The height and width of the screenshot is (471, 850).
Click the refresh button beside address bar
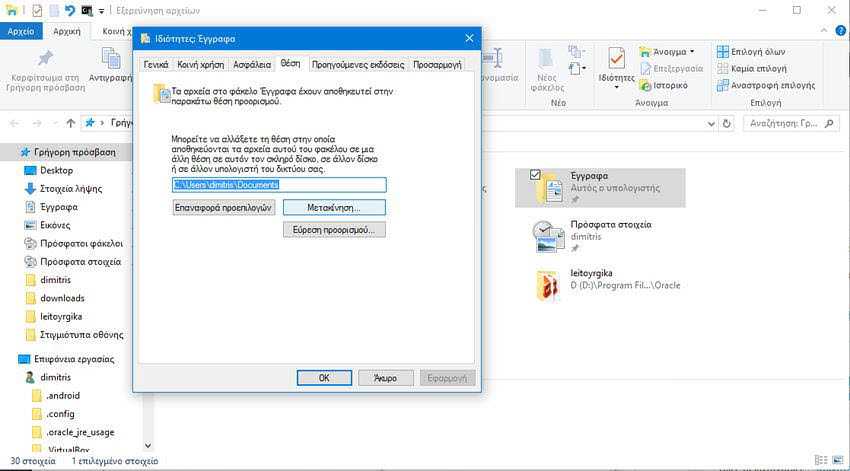click(726, 123)
